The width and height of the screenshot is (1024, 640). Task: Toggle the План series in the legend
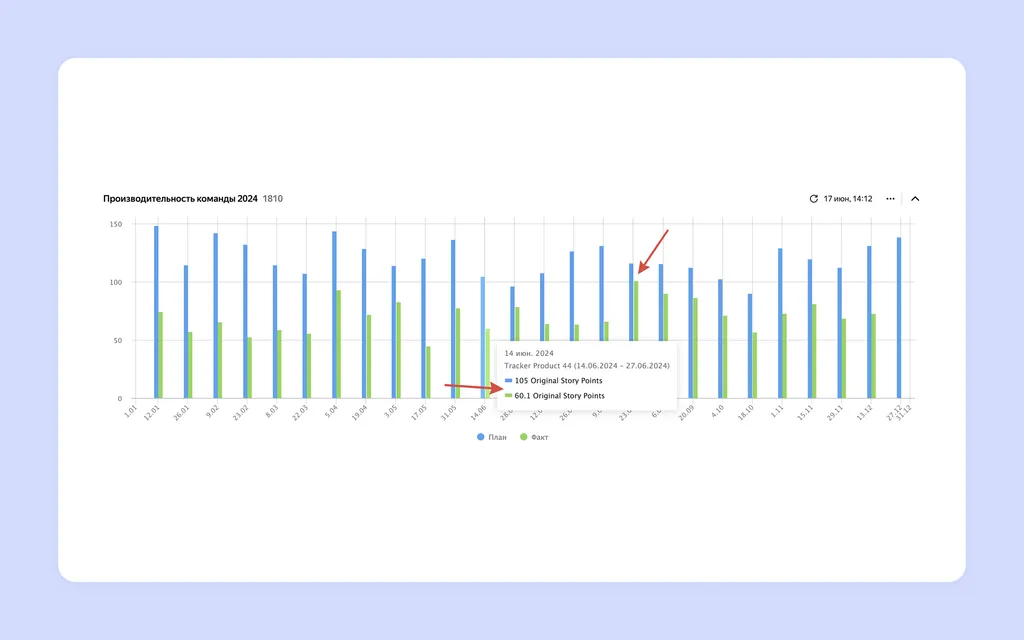pos(492,437)
